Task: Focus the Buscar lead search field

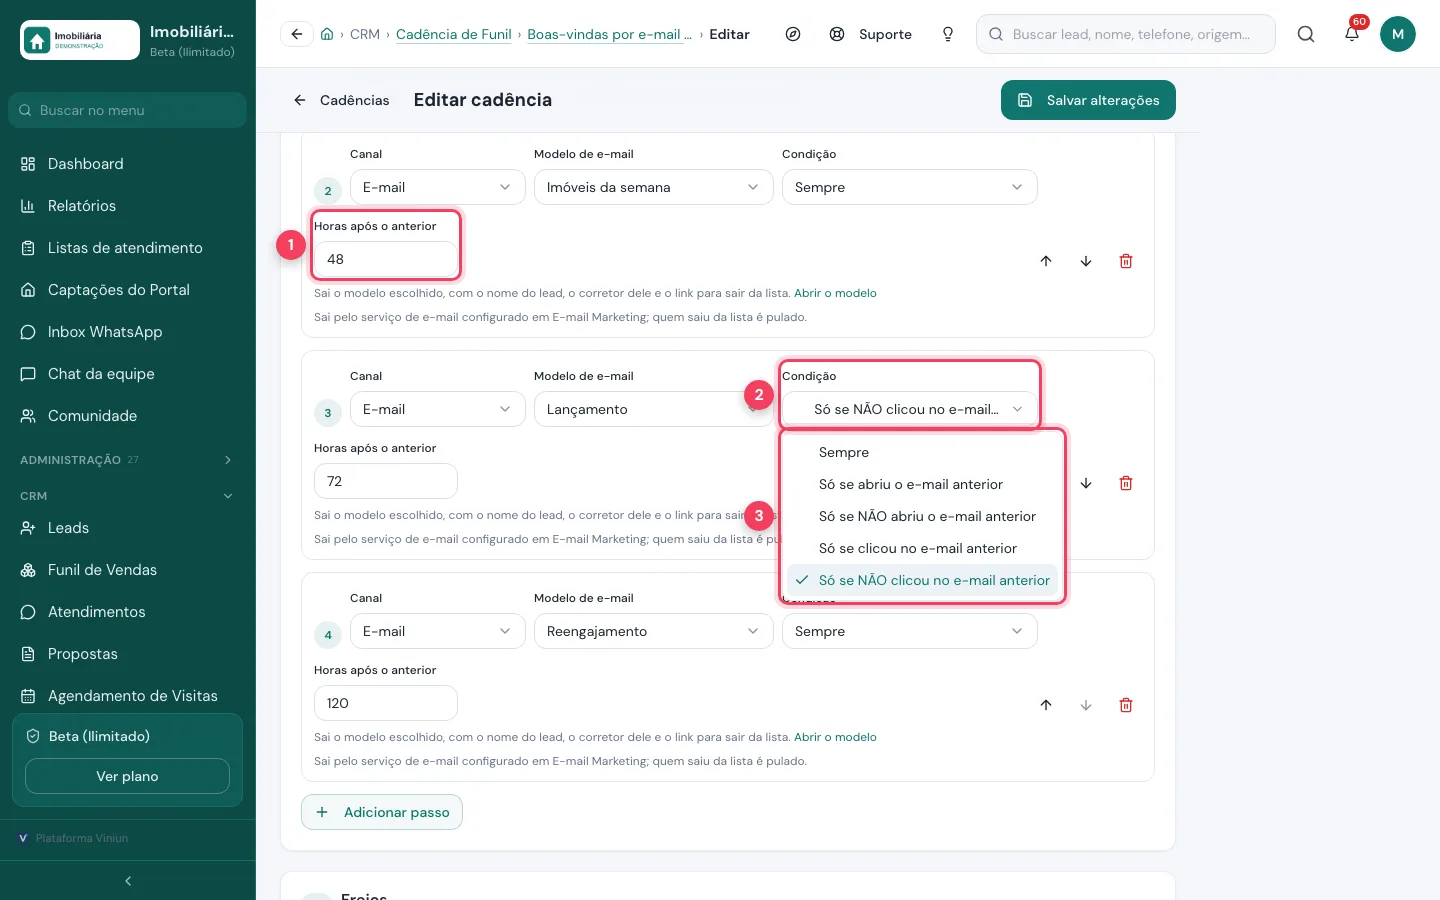Action: [1126, 34]
